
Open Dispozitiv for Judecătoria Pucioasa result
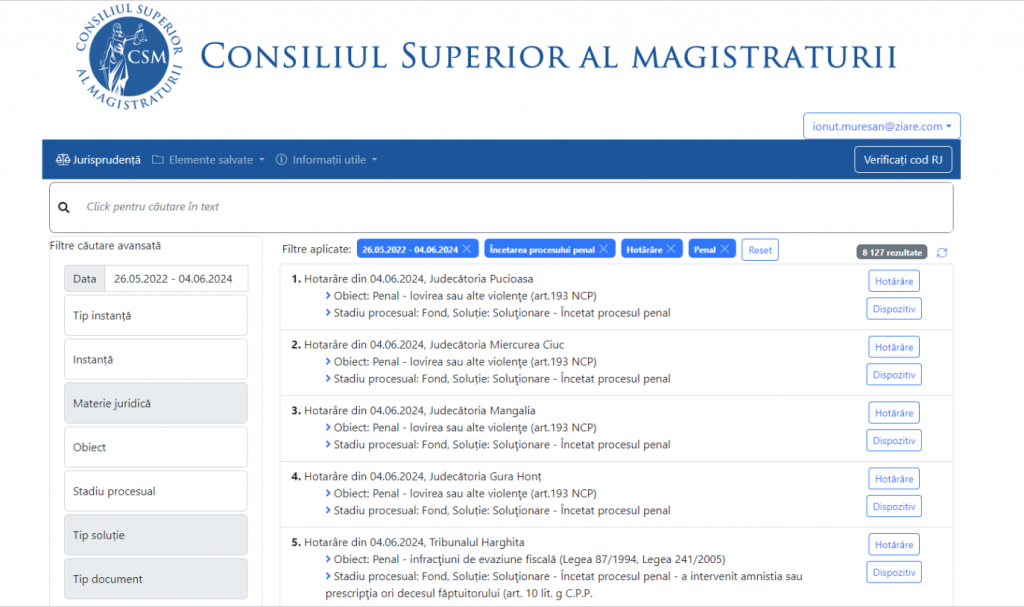click(894, 309)
